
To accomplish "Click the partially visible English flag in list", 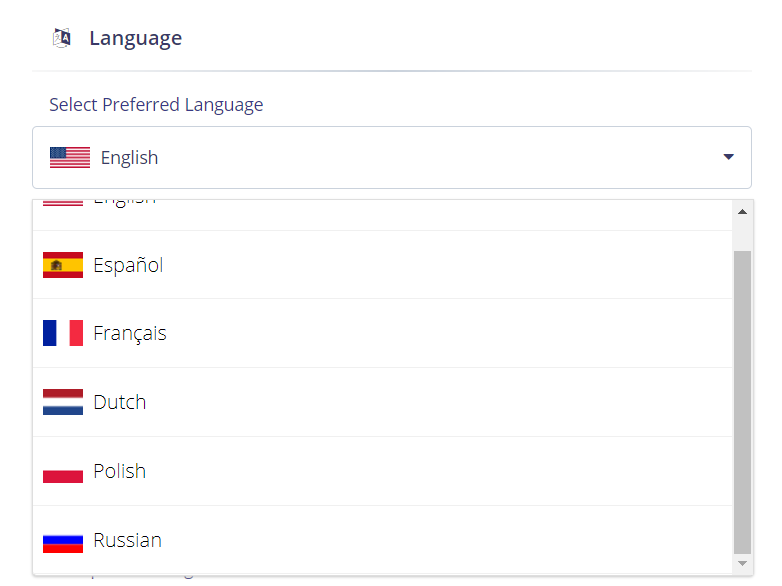I will tap(63, 203).
